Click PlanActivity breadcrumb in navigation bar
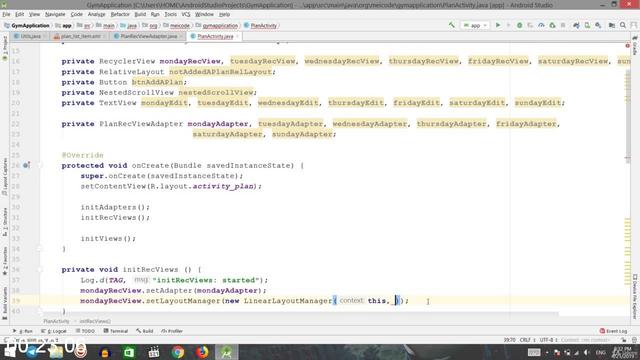 [260, 25]
